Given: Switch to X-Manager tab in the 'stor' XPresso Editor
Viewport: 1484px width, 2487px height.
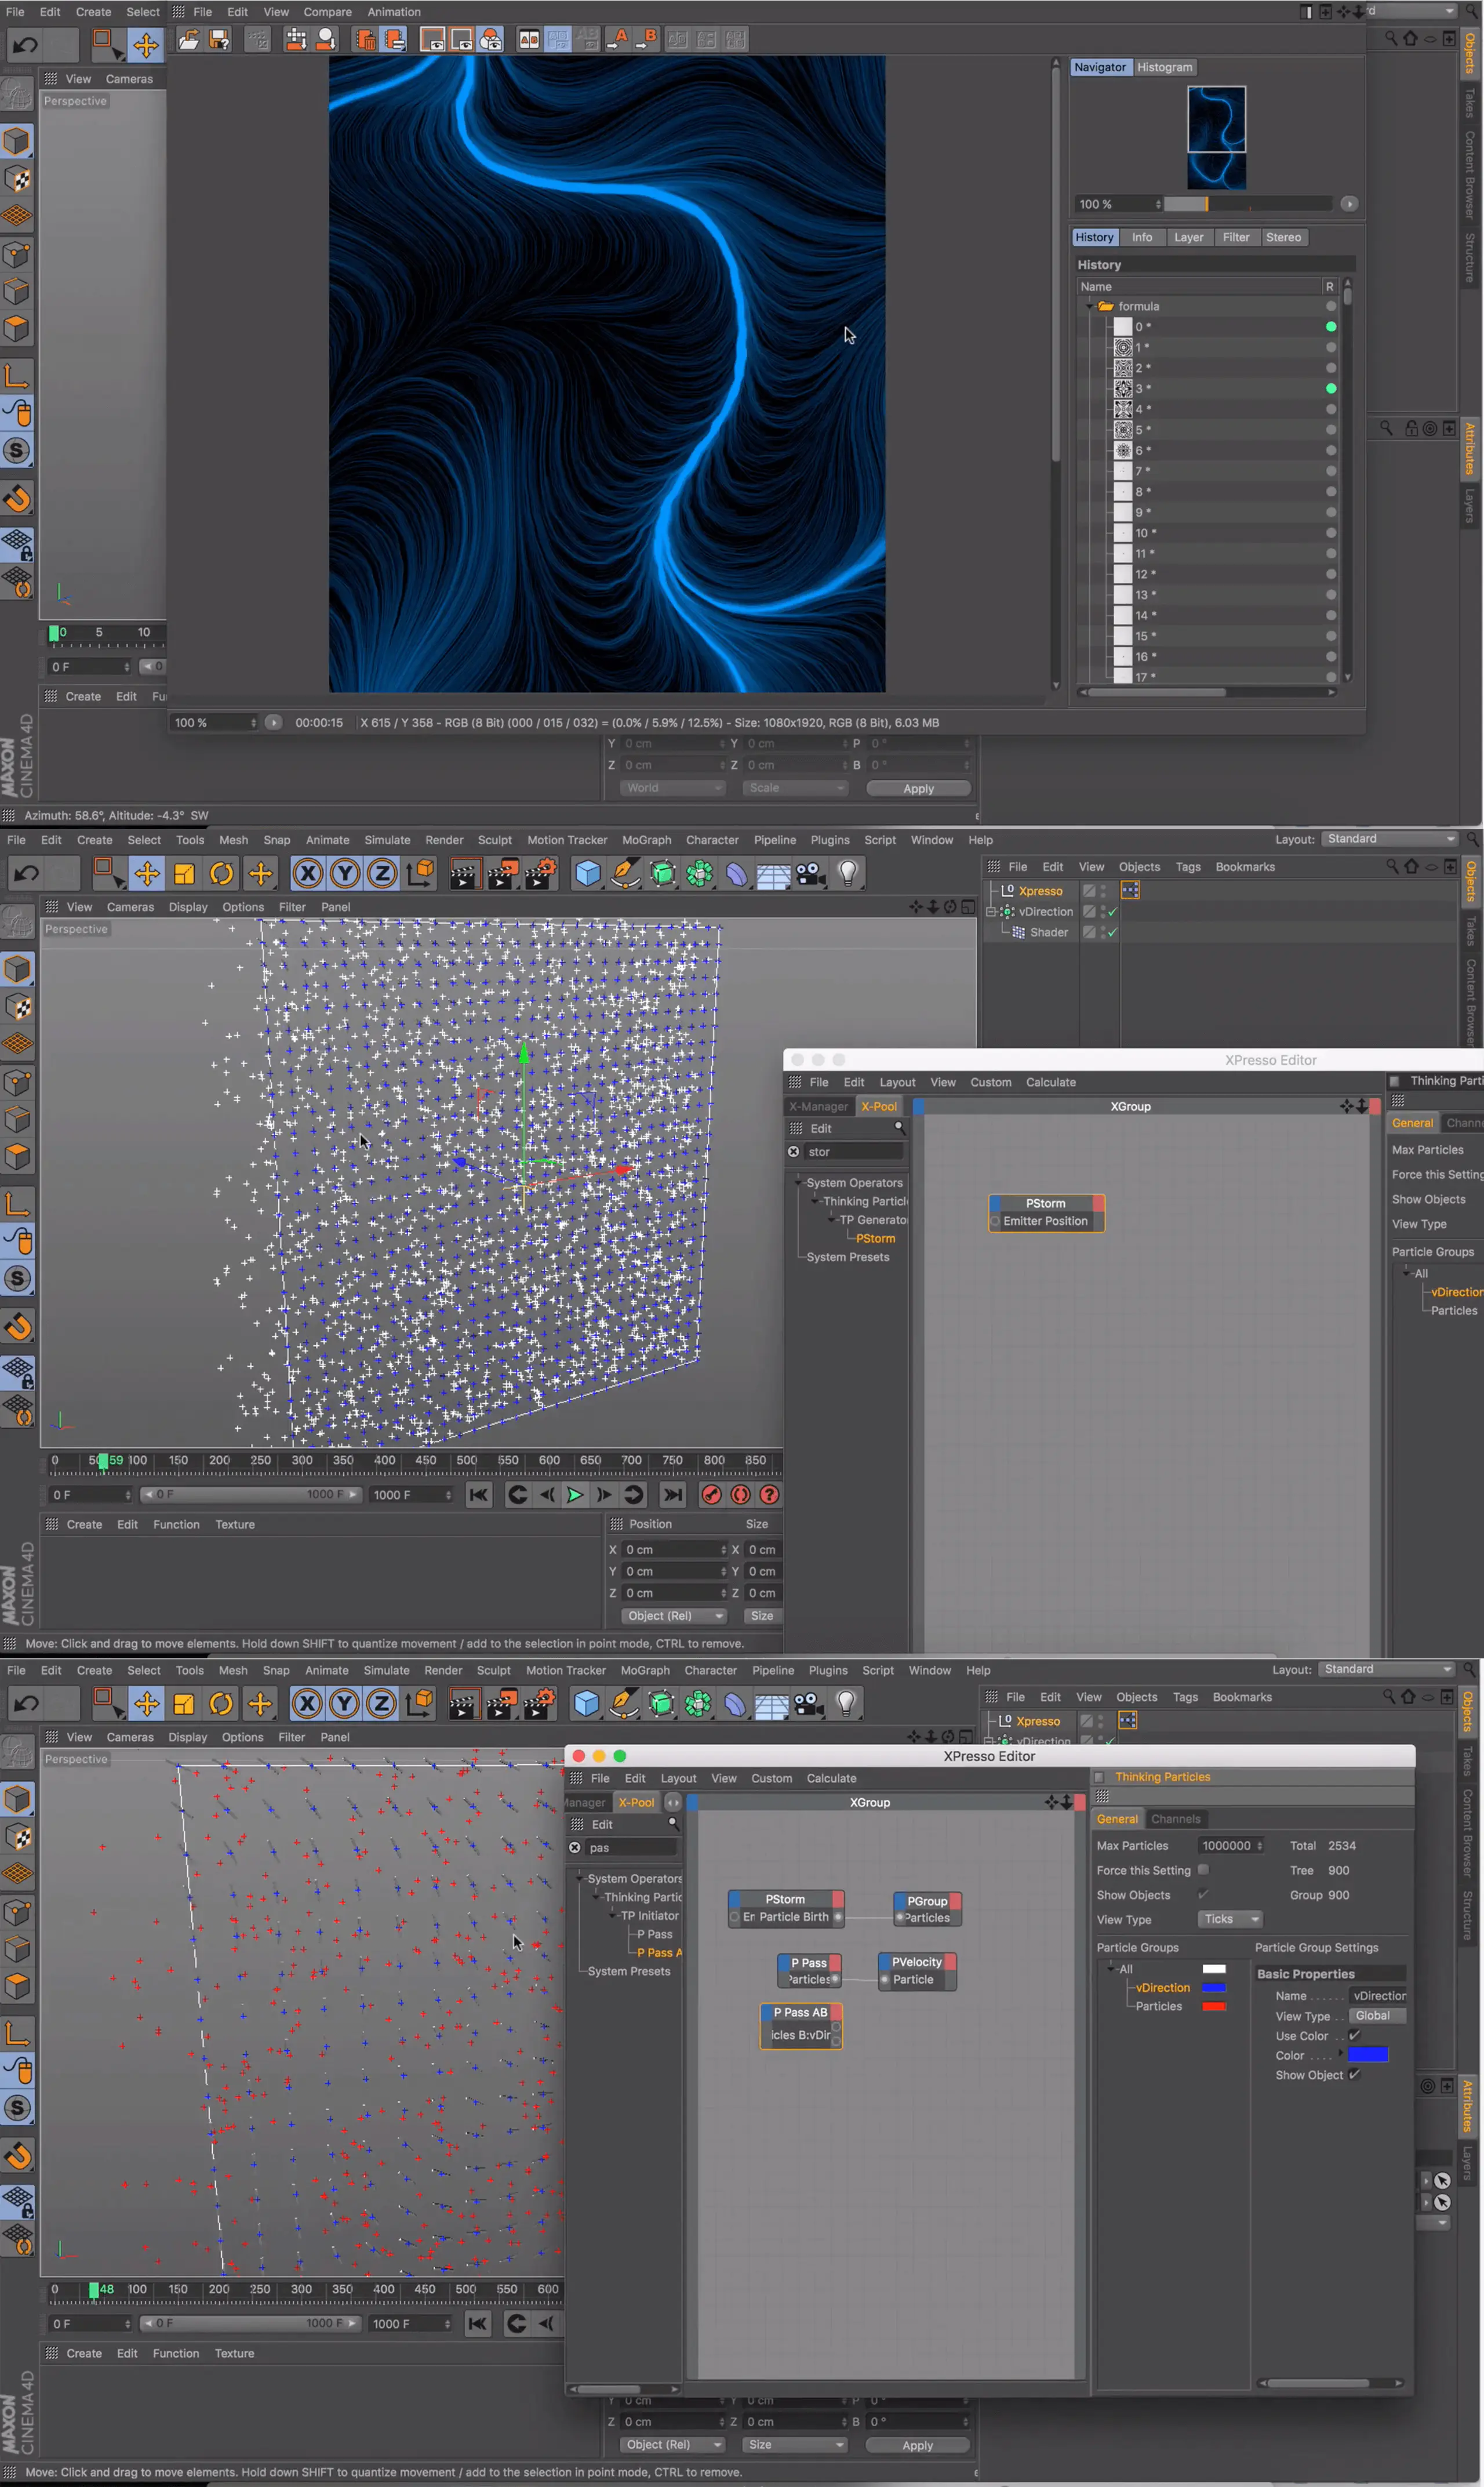Looking at the screenshot, I should click(818, 1106).
